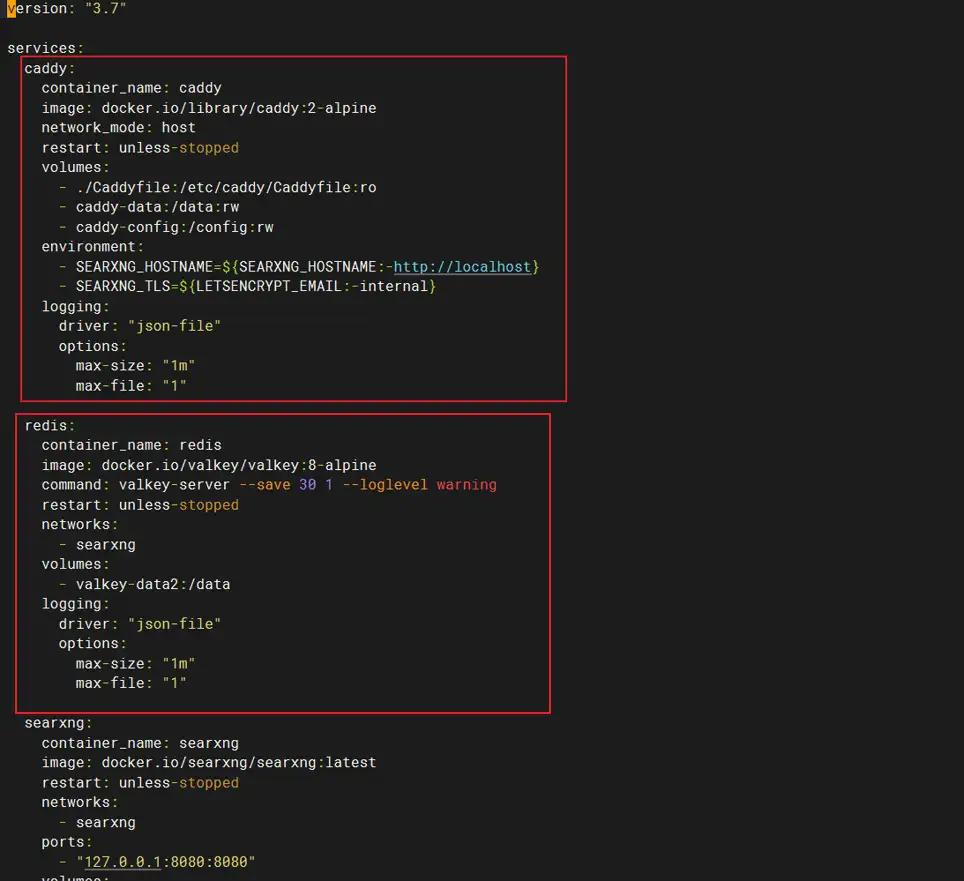Select 'caddy-data:/data:rw' volume line
Image resolution: width=964 pixels, height=881 pixels.
[x=149, y=207]
